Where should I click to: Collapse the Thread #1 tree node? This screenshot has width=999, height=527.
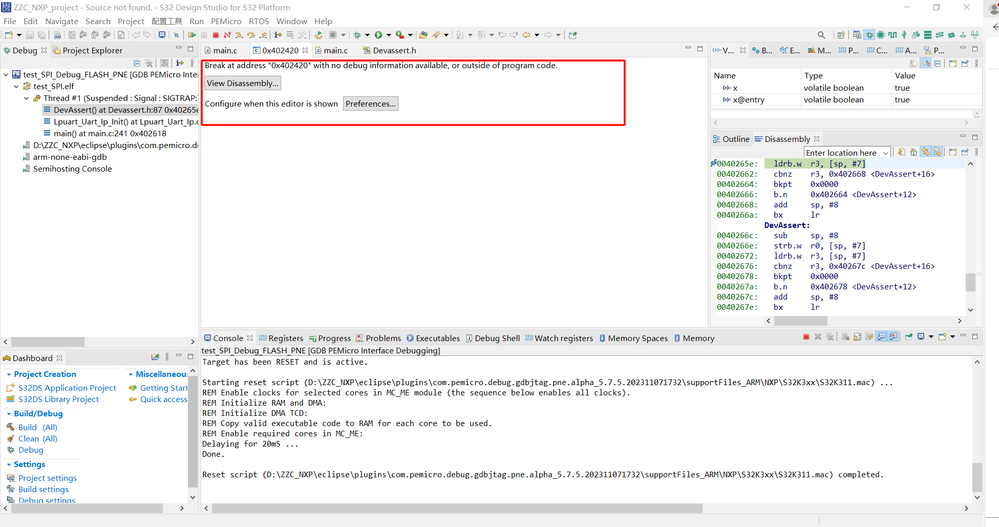(26, 99)
